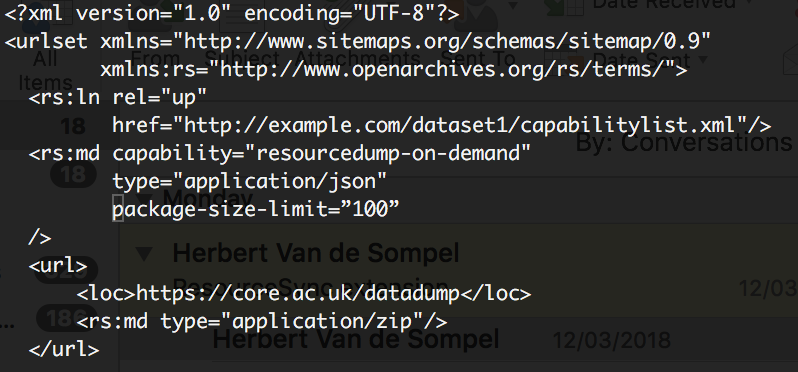Click the faded From filter button
Viewport: 798px width, 372px height.
(x=156, y=59)
